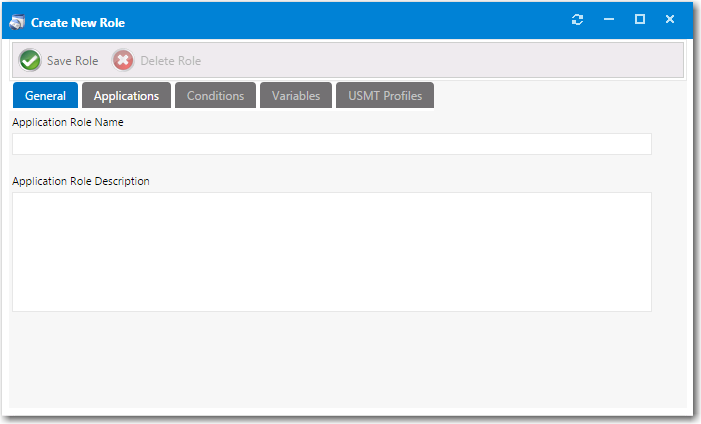
Task: Click the red X Delete Role icon
Action: coord(123,61)
